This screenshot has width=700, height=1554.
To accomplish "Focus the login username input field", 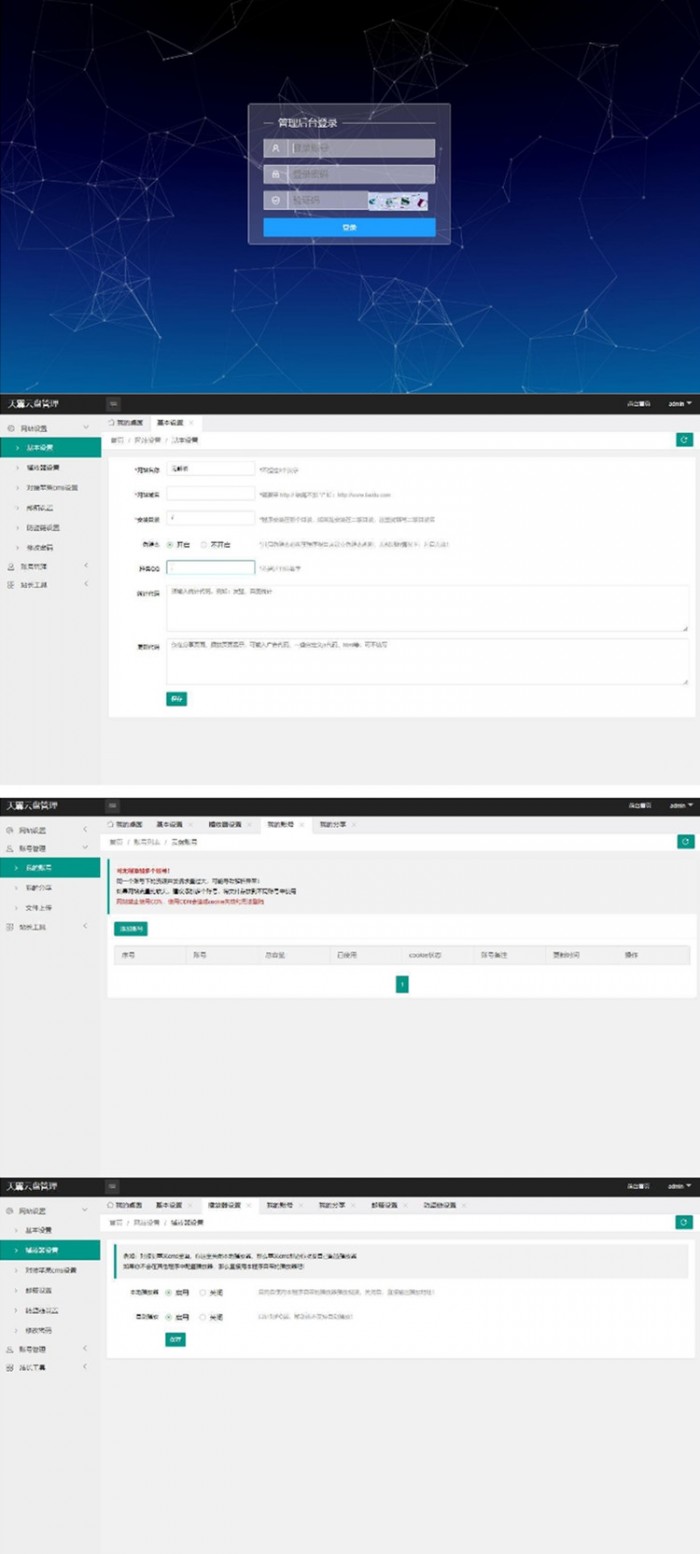I will pyautogui.click(x=362, y=148).
